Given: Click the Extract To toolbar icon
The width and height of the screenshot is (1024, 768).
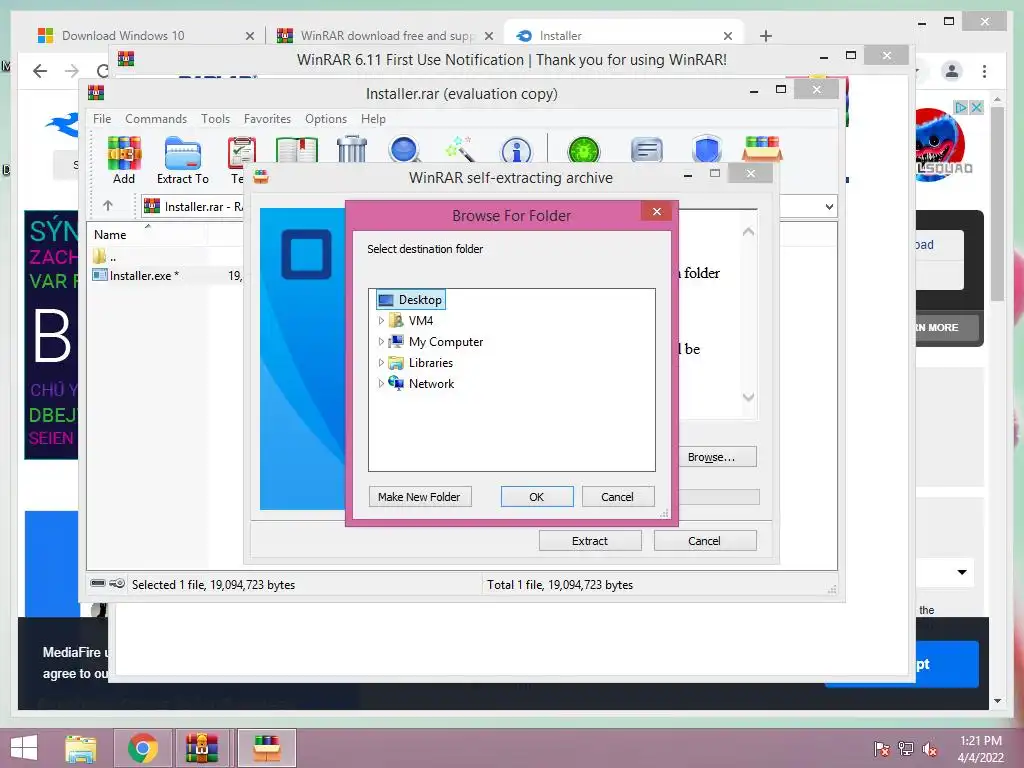Looking at the screenshot, I should pyautogui.click(x=183, y=161).
